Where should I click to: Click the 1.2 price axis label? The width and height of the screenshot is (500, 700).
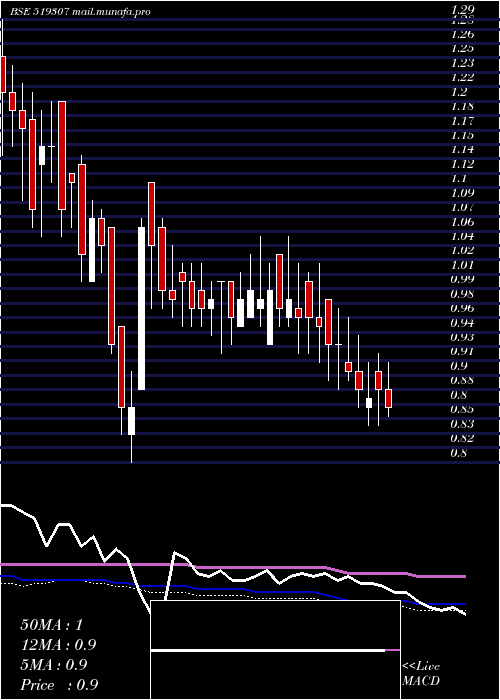point(459,92)
